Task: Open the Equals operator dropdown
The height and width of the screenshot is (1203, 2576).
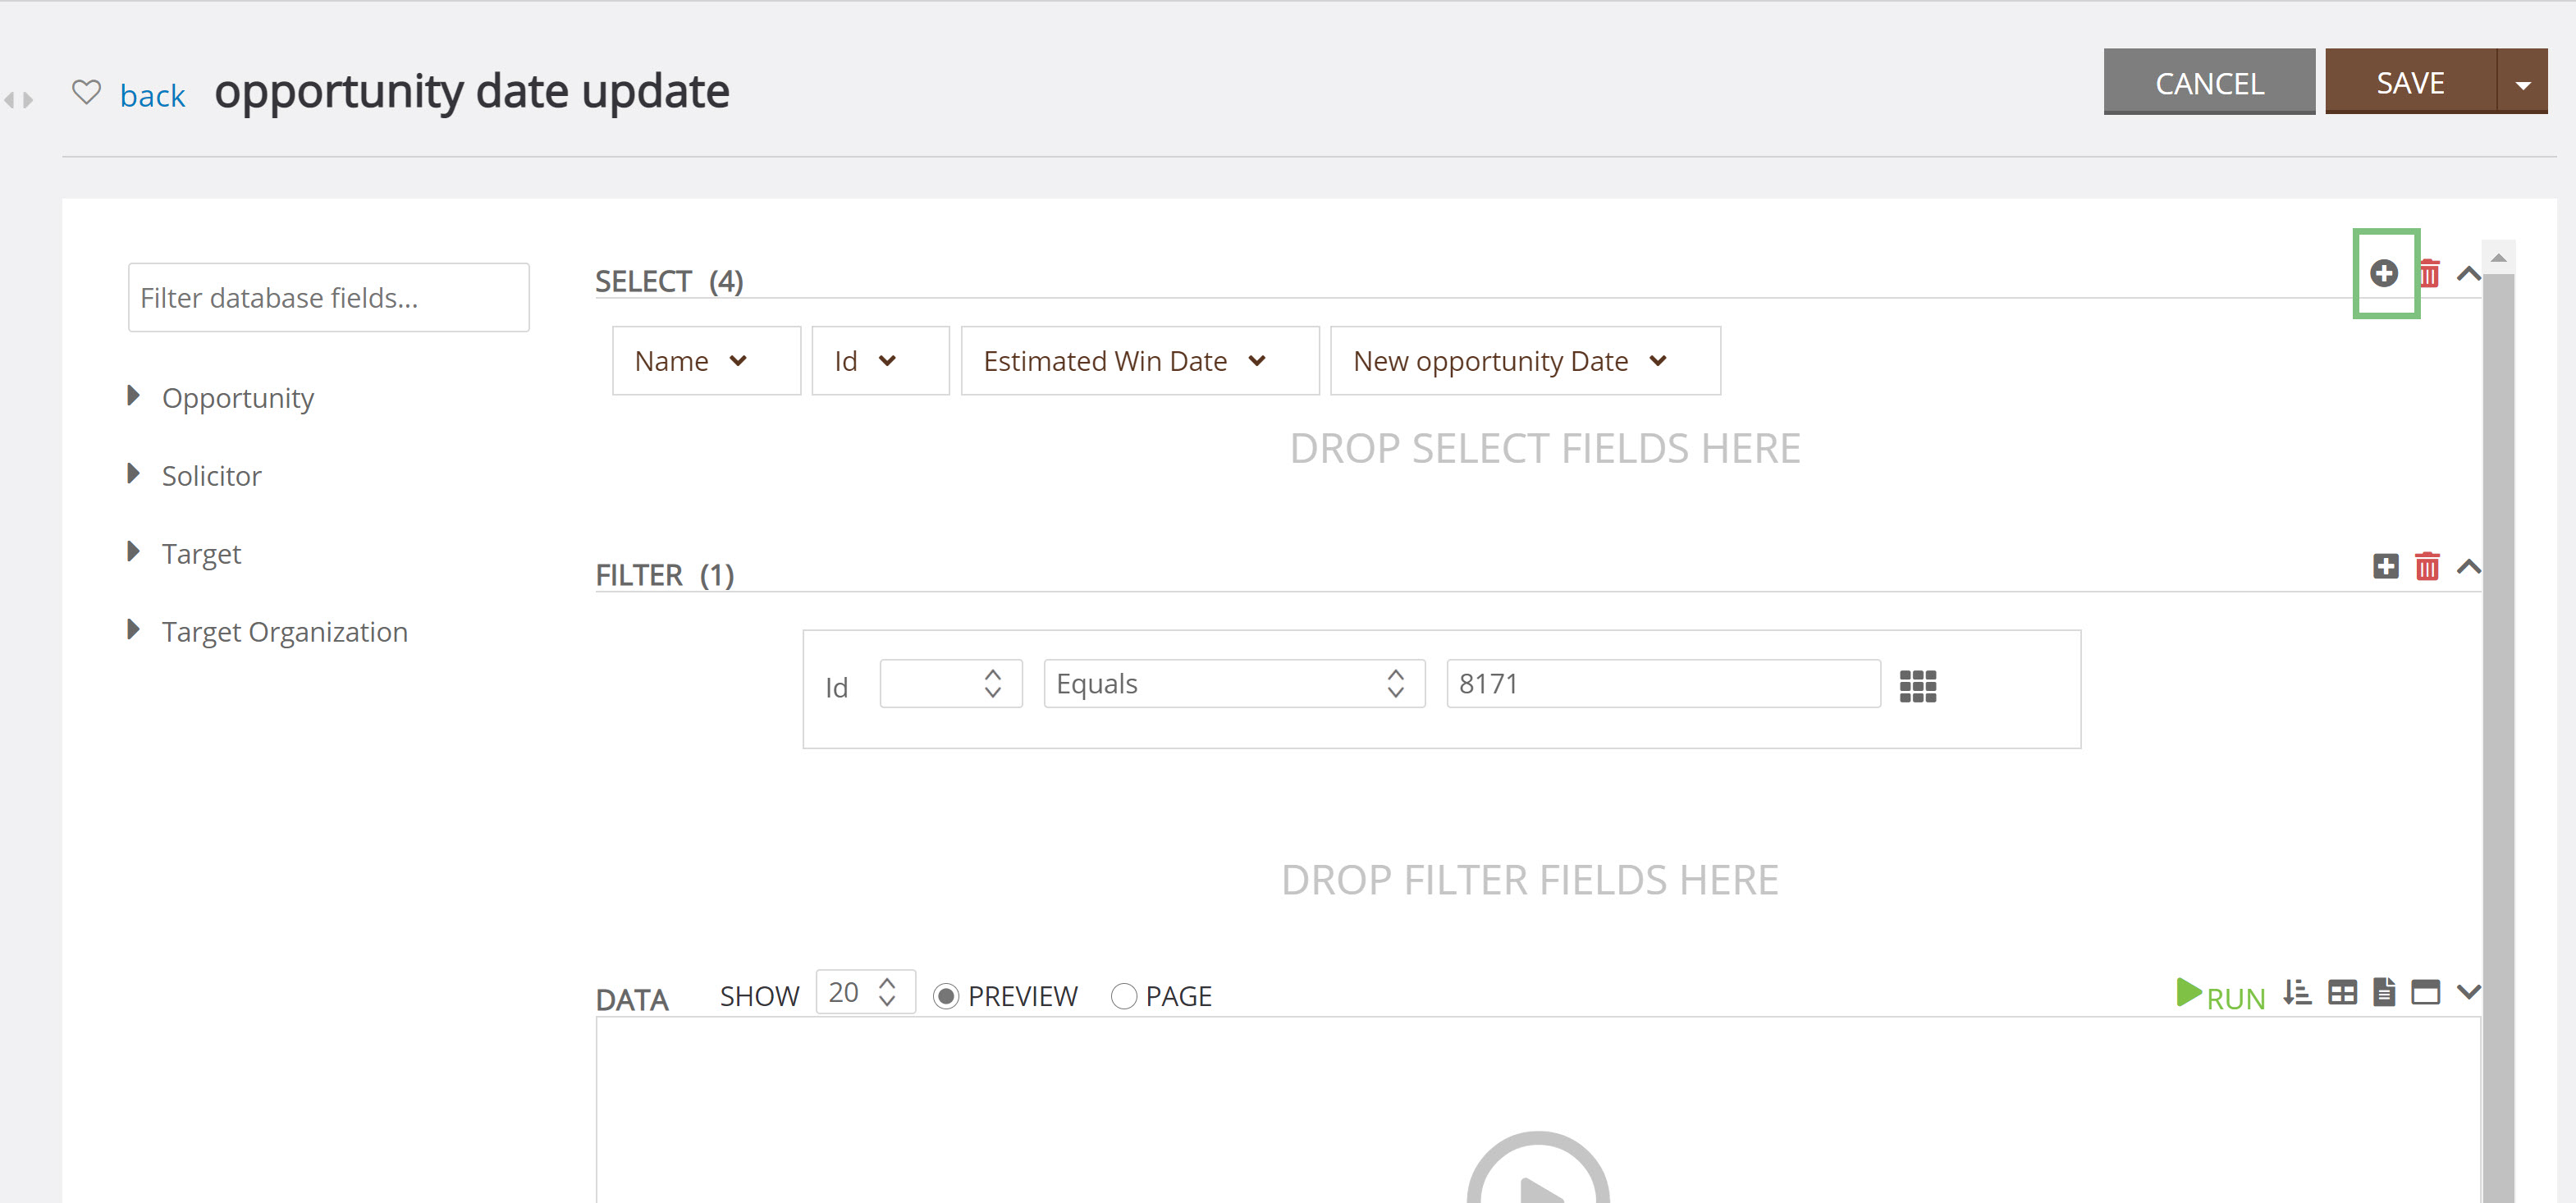Action: coord(1234,684)
